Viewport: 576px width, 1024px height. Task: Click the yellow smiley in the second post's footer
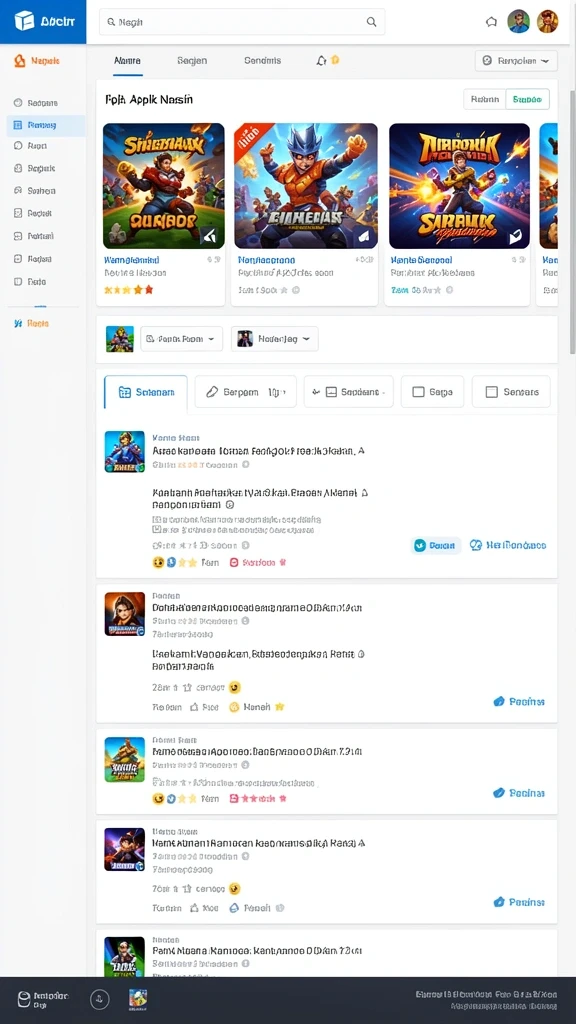(234, 707)
